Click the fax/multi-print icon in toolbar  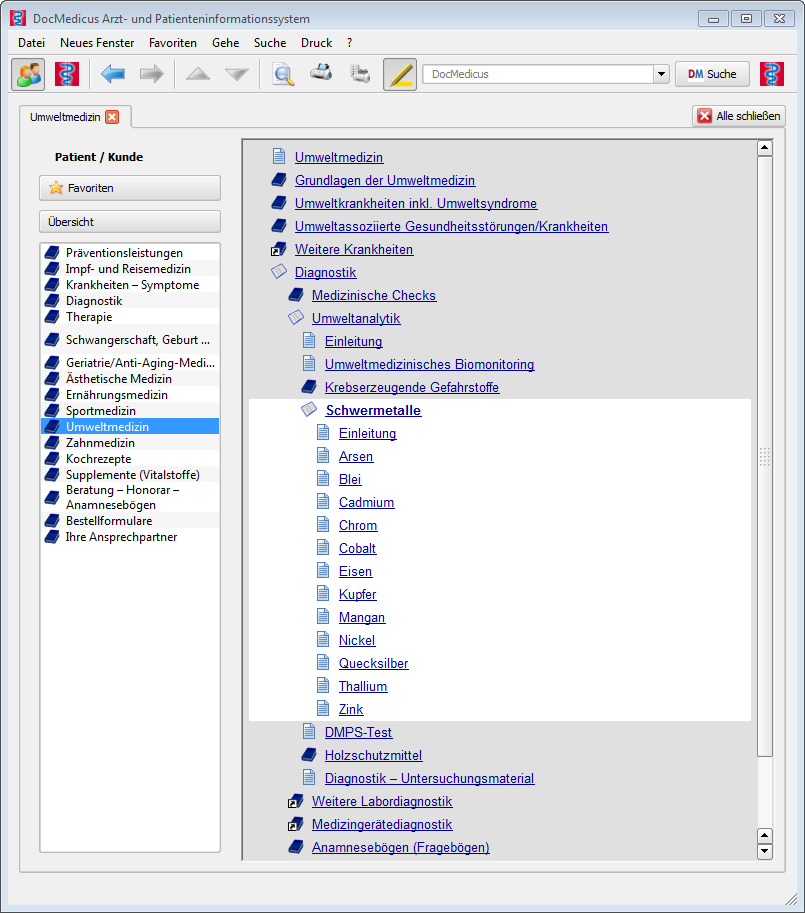(360, 74)
